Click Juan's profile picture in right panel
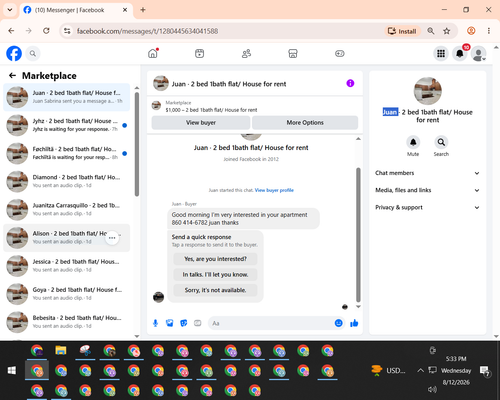 [428, 91]
